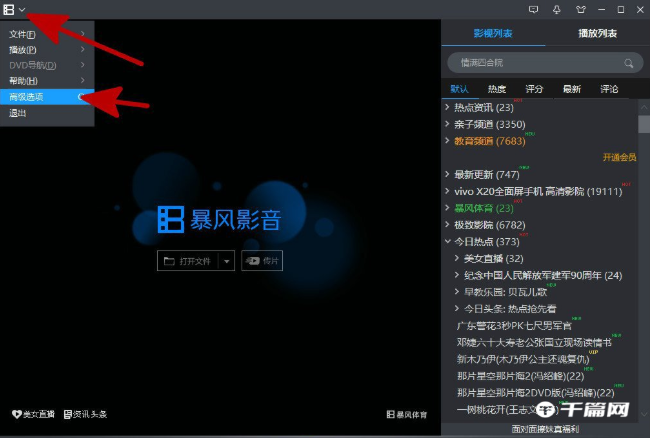
Task: Expand the 极致影院 (6782) category
Action: 447,225
